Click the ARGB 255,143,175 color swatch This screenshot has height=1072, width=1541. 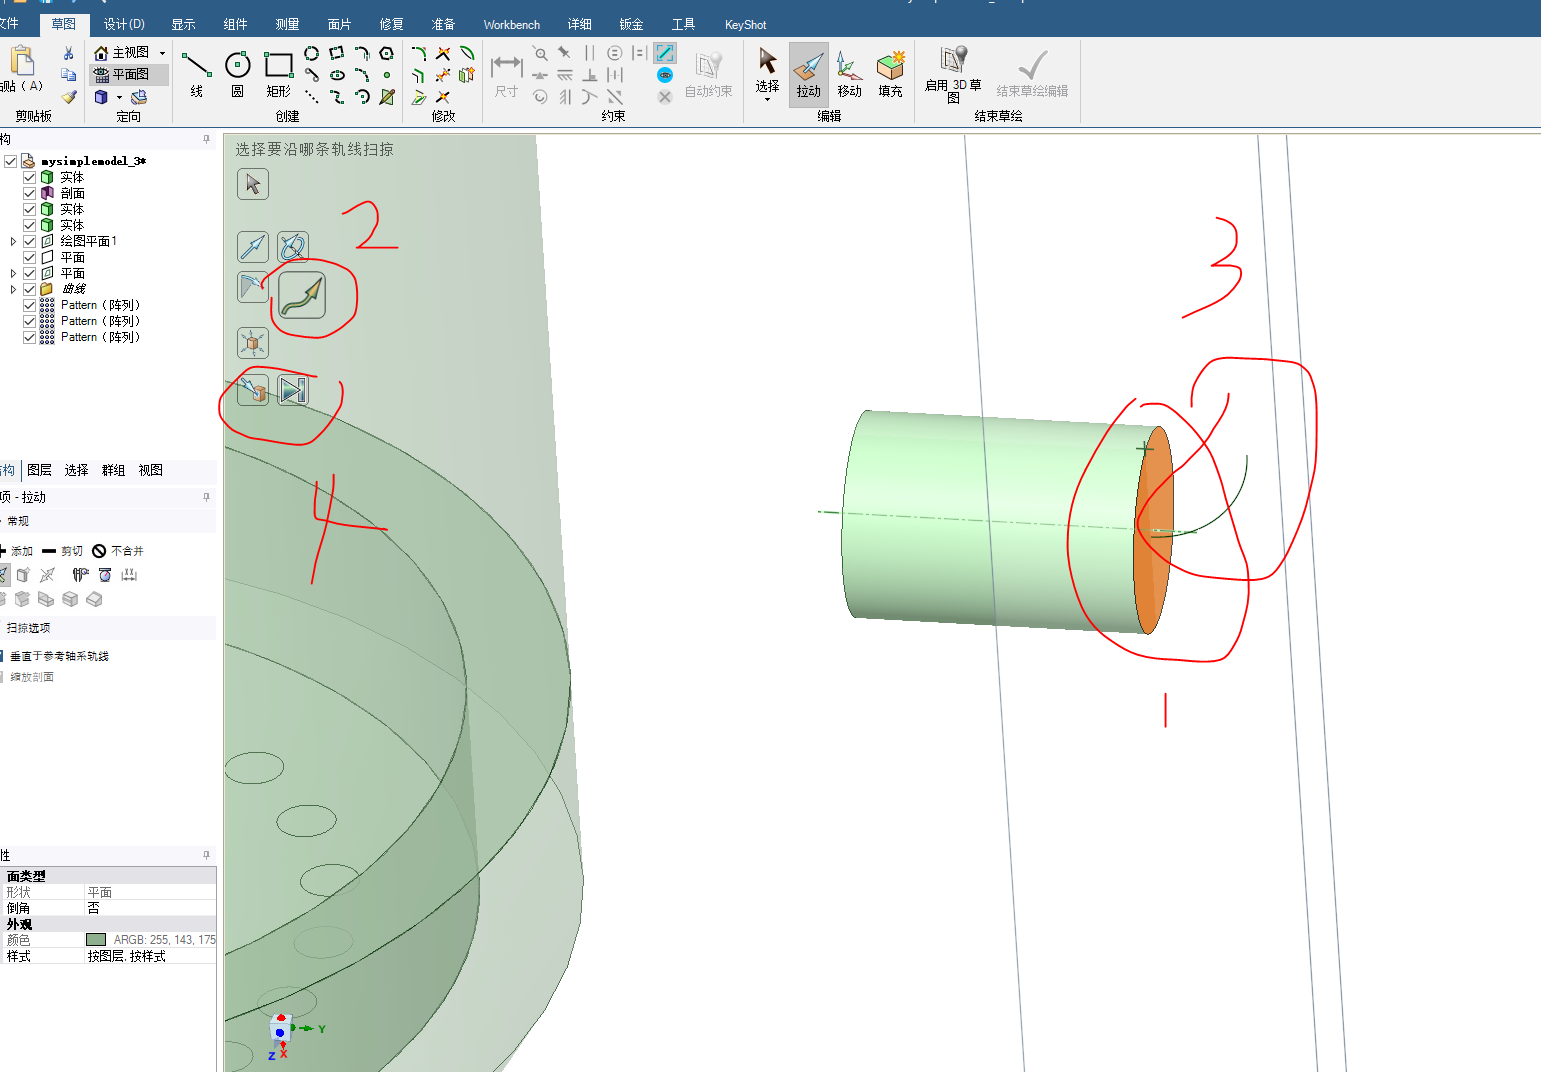(96, 939)
